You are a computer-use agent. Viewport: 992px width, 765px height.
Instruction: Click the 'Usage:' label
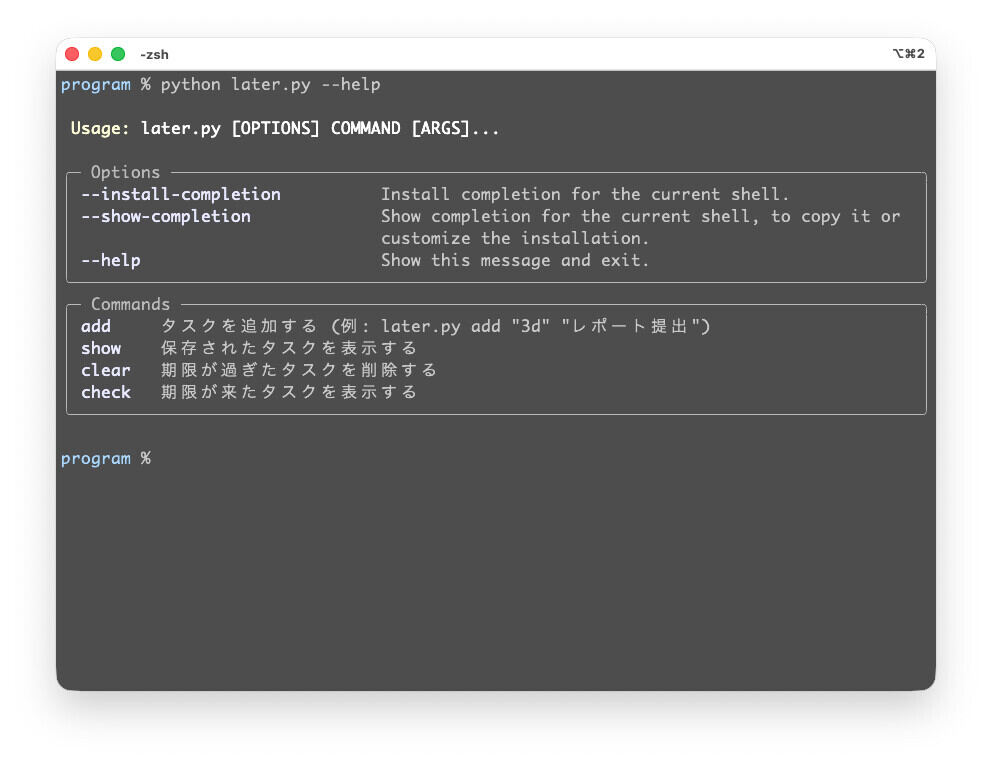(x=99, y=128)
